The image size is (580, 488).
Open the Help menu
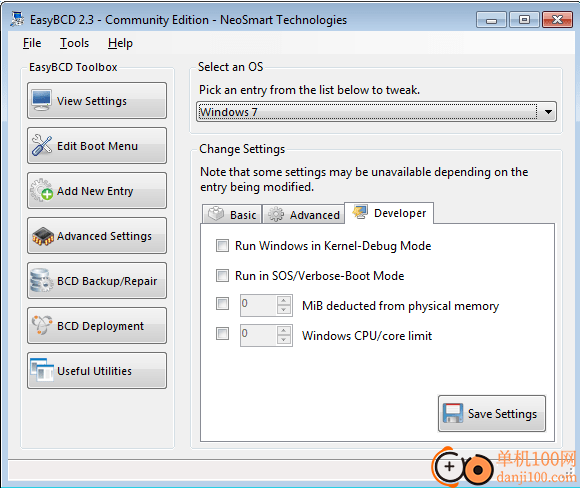coord(120,43)
